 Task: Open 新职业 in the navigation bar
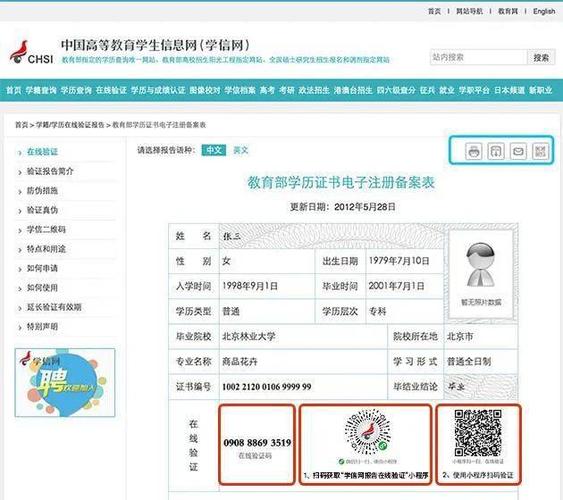click(541, 90)
